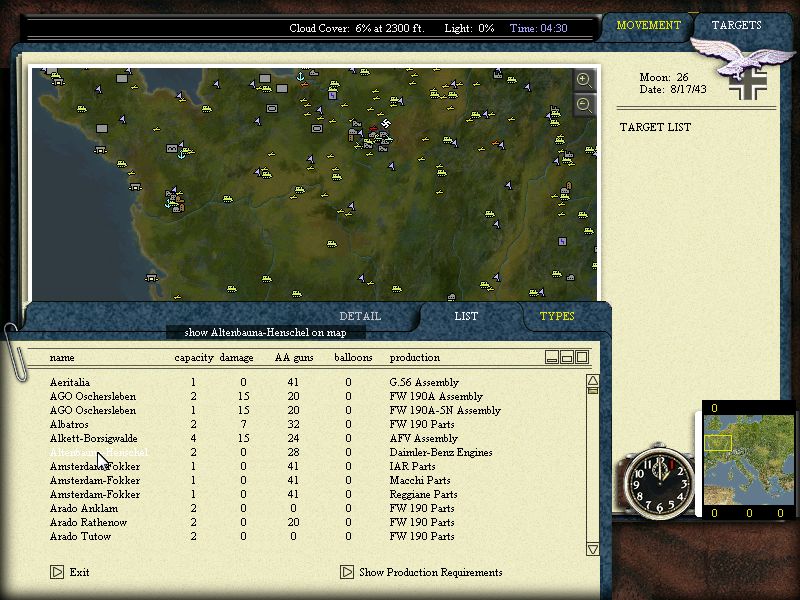Select the Albatros row

276,424
